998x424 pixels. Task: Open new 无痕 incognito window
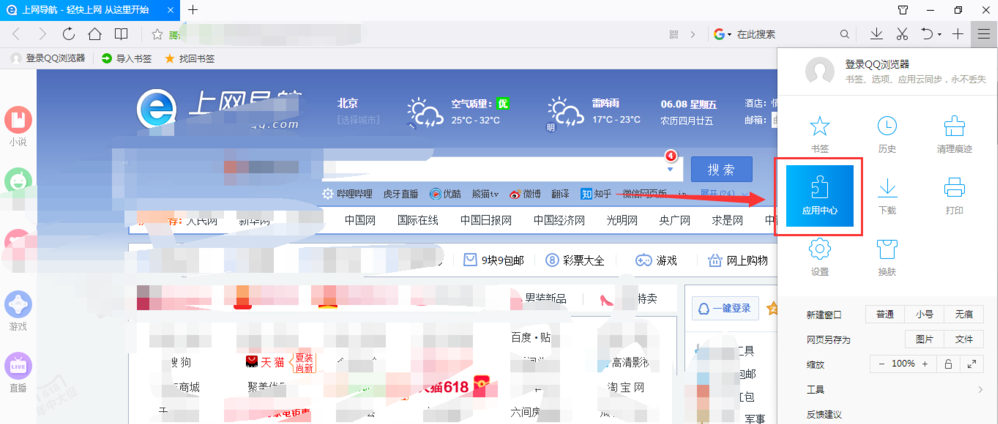coord(963,314)
